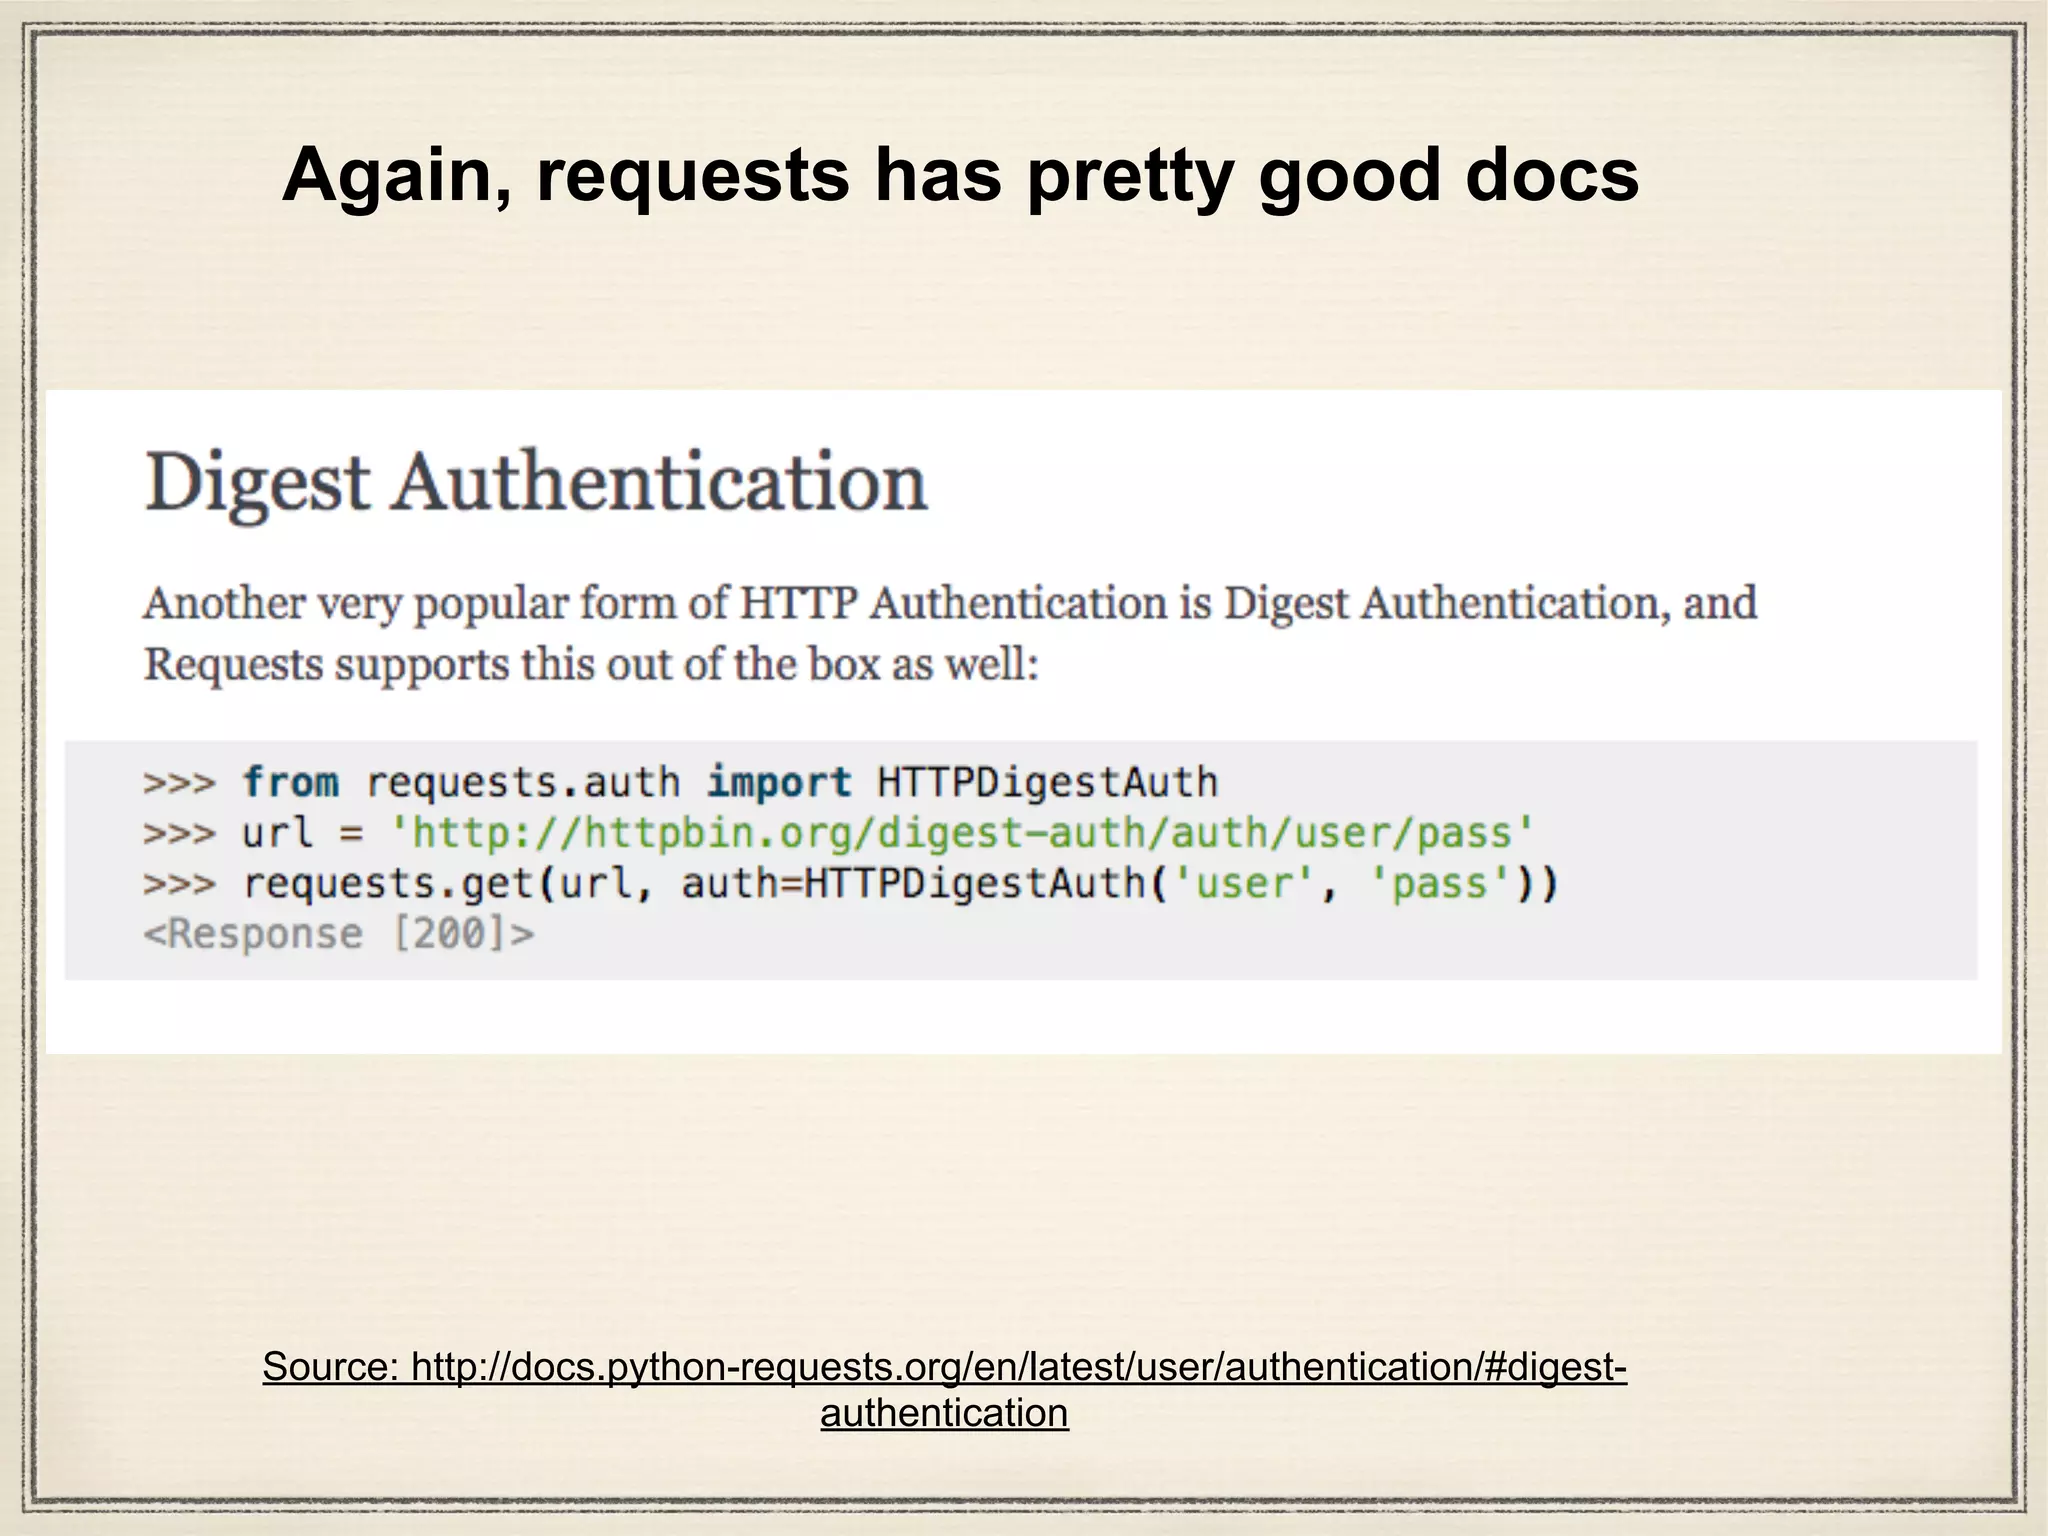
Task: Click the 'Digest Authentication' heading
Action: click(x=536, y=483)
